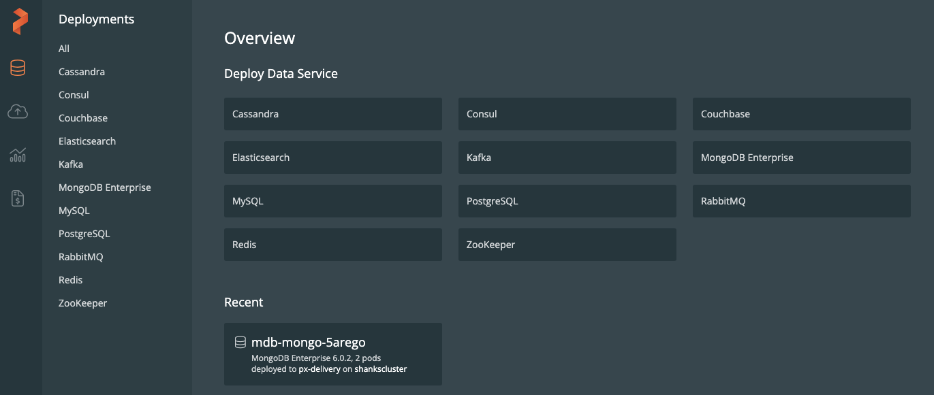
Task: Select PostgreSQL in Deployments sidebar
Action: coord(84,234)
